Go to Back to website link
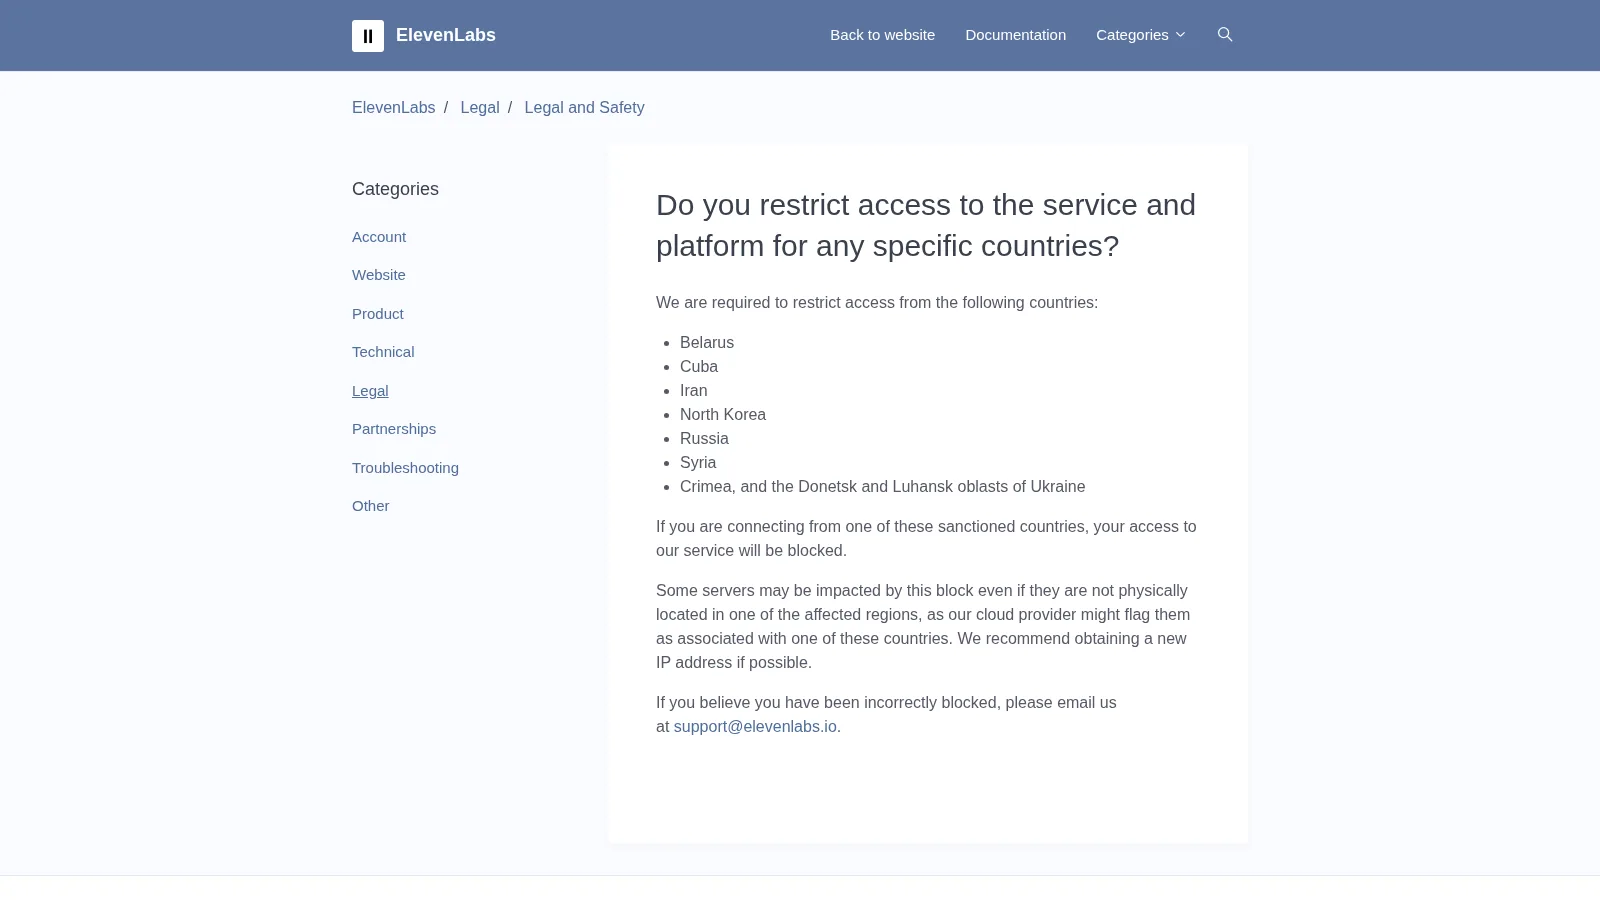The image size is (1600, 900). (x=882, y=35)
